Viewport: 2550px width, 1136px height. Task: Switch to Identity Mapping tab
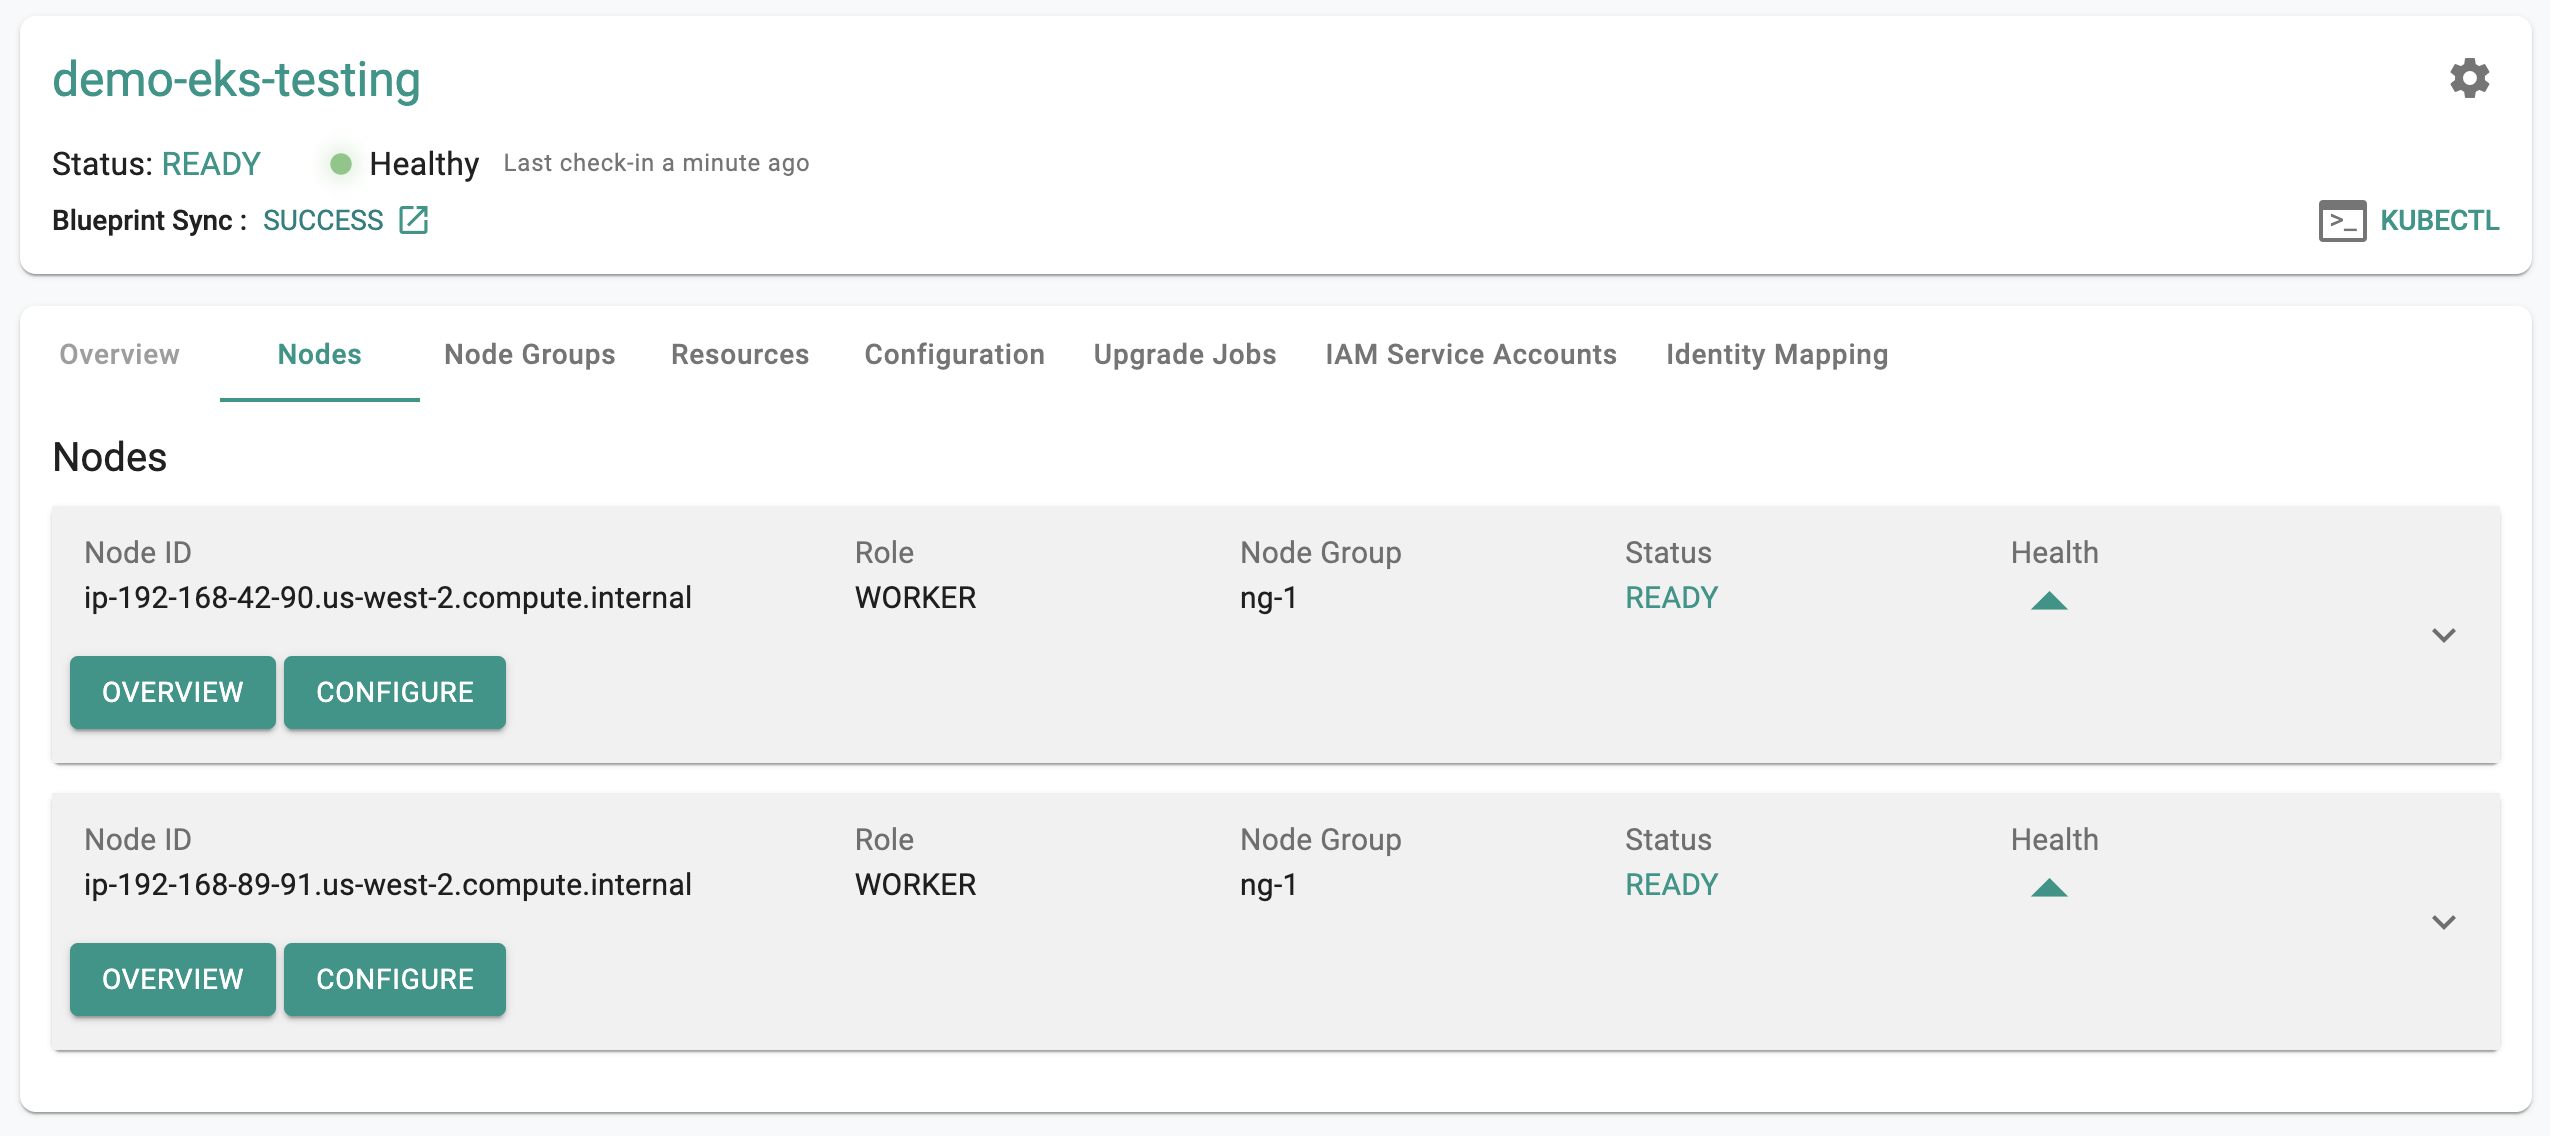(1776, 354)
